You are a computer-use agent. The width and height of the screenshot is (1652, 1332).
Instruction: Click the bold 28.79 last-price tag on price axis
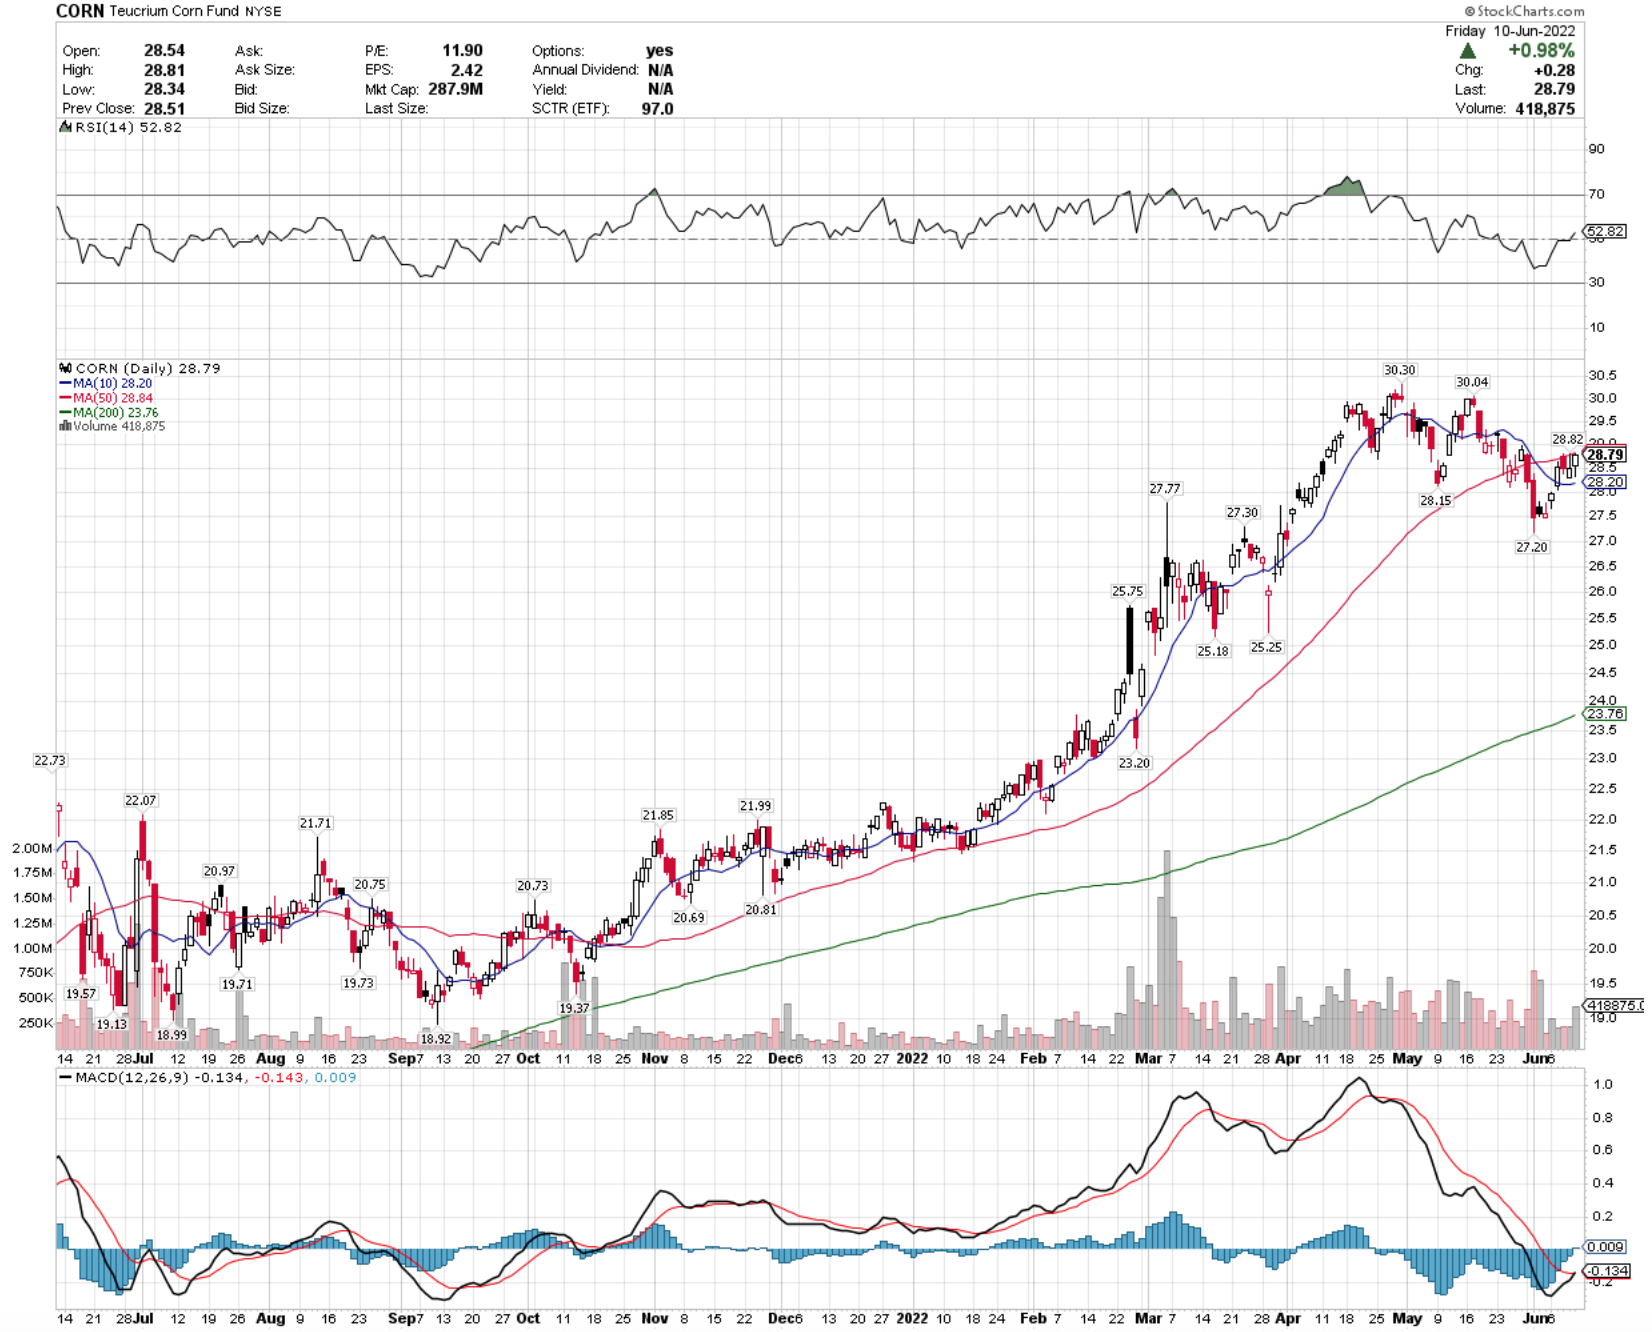(x=1606, y=455)
